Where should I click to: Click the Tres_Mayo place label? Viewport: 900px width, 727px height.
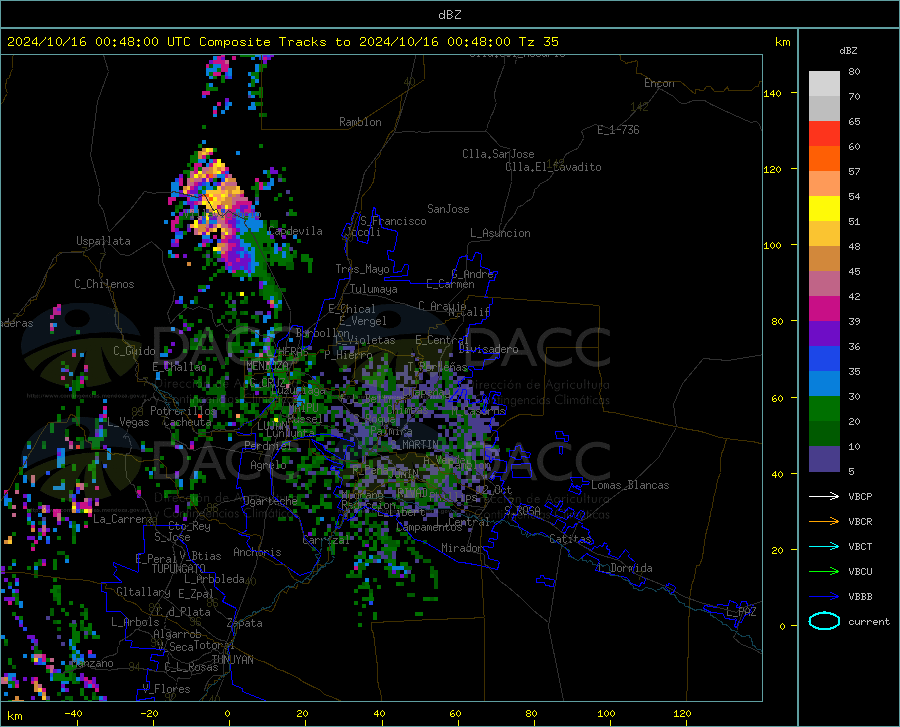(x=362, y=269)
